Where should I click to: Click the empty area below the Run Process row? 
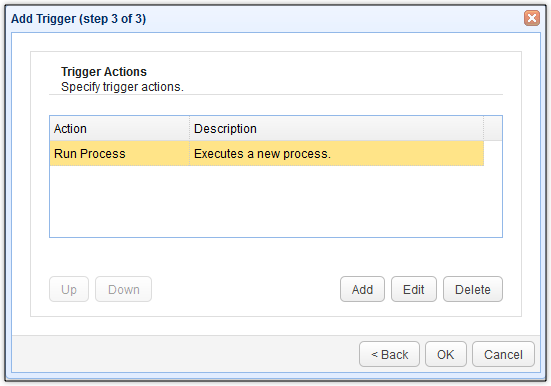pyautogui.click(x=276, y=201)
